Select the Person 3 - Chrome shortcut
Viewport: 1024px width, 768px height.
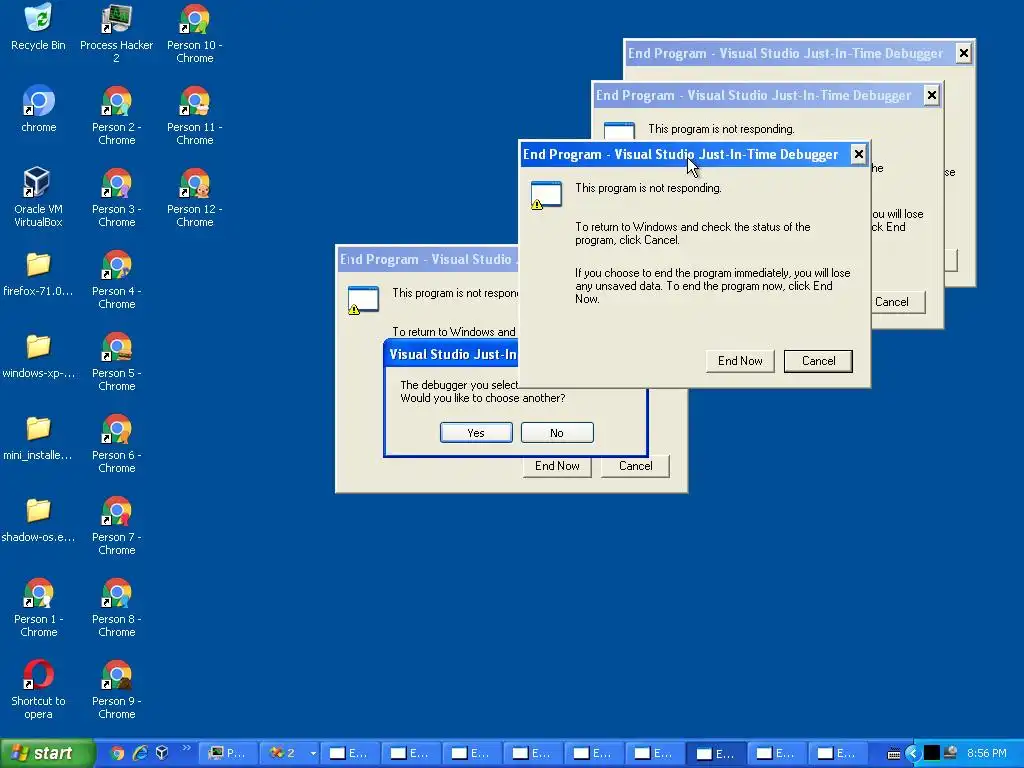[x=116, y=197]
